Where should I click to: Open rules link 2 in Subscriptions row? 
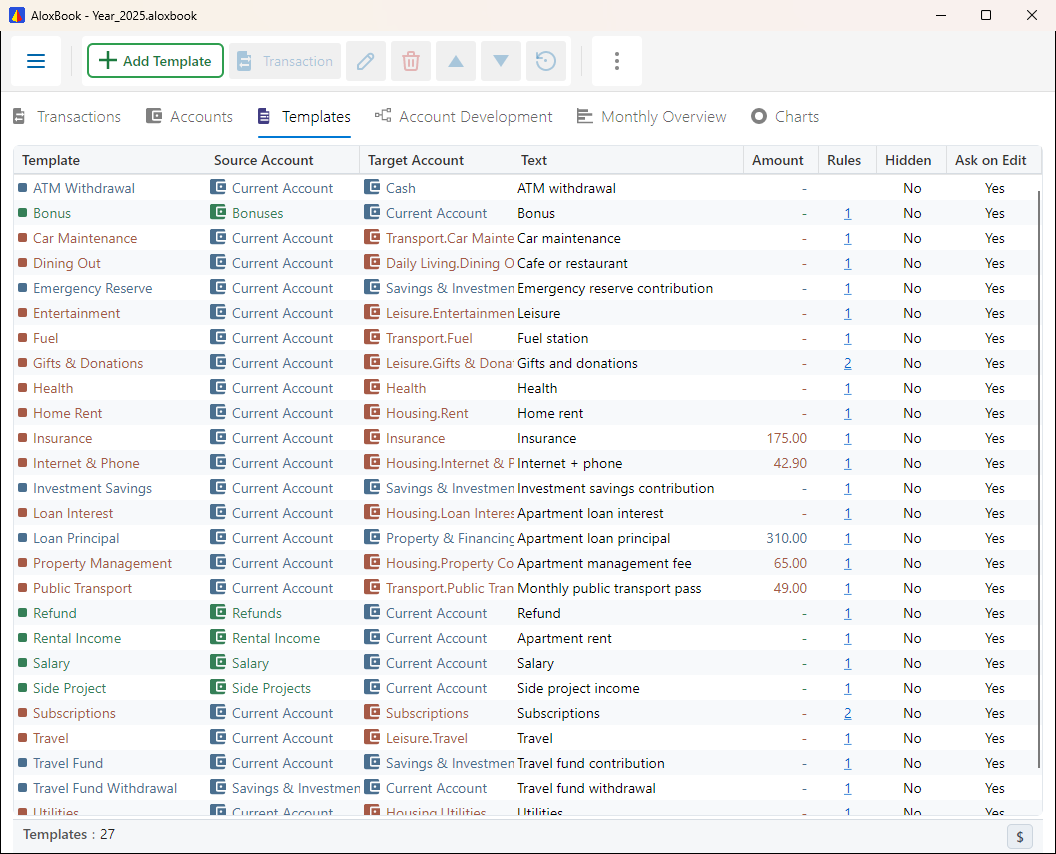[848, 714]
